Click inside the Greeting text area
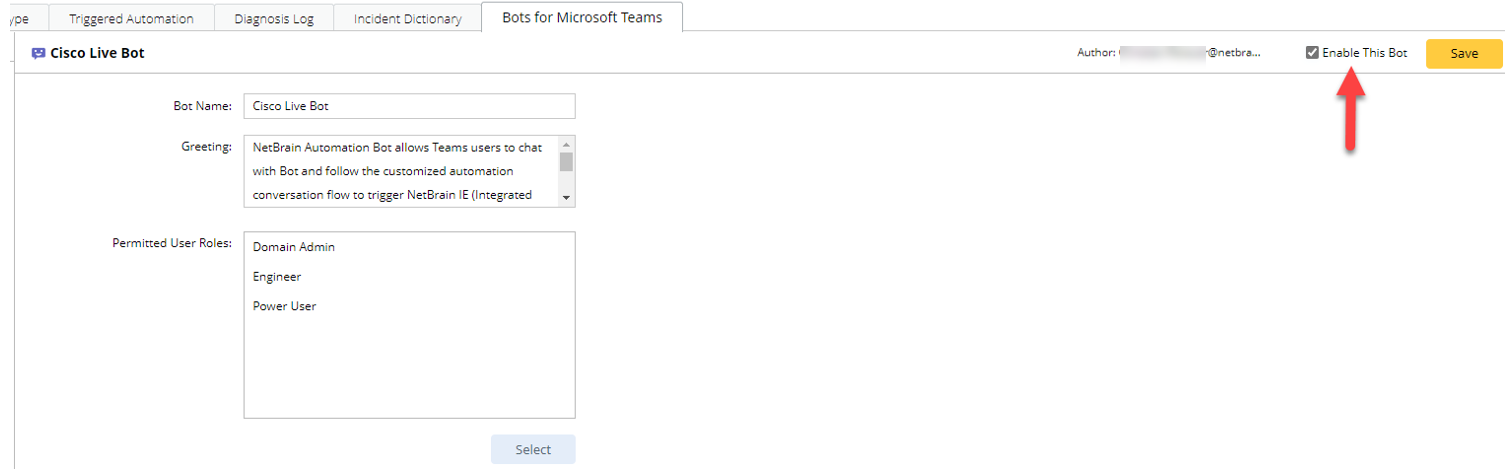The width and height of the screenshot is (1507, 470). point(400,171)
